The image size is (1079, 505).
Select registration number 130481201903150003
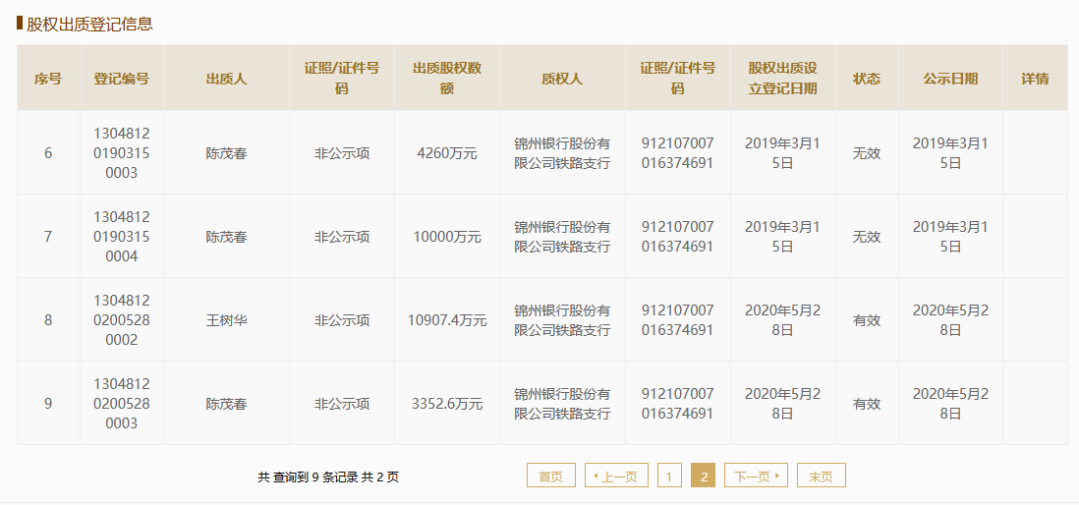tap(122, 153)
